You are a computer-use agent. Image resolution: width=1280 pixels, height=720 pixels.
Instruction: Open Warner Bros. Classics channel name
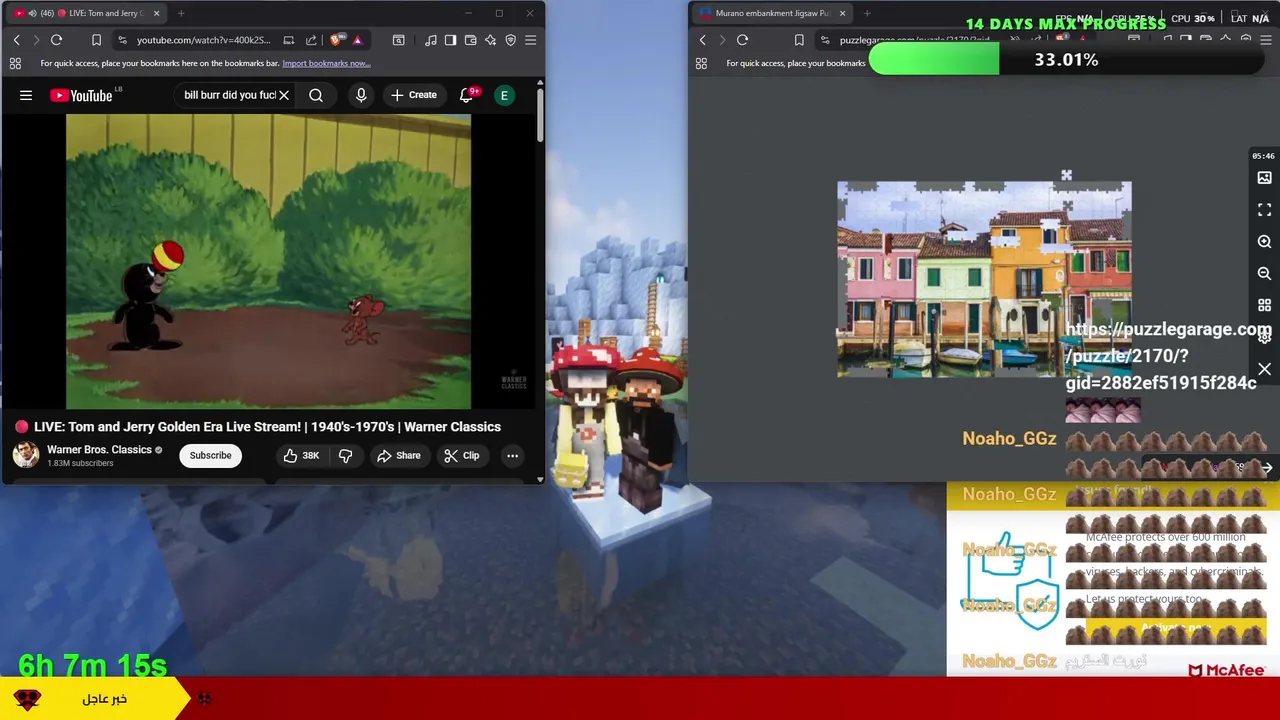pos(99,450)
